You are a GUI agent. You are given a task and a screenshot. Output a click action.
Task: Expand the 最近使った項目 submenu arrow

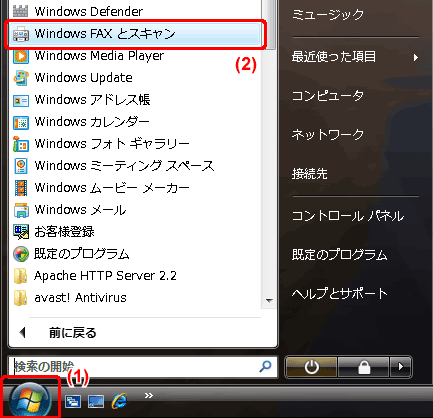[x=415, y=58]
